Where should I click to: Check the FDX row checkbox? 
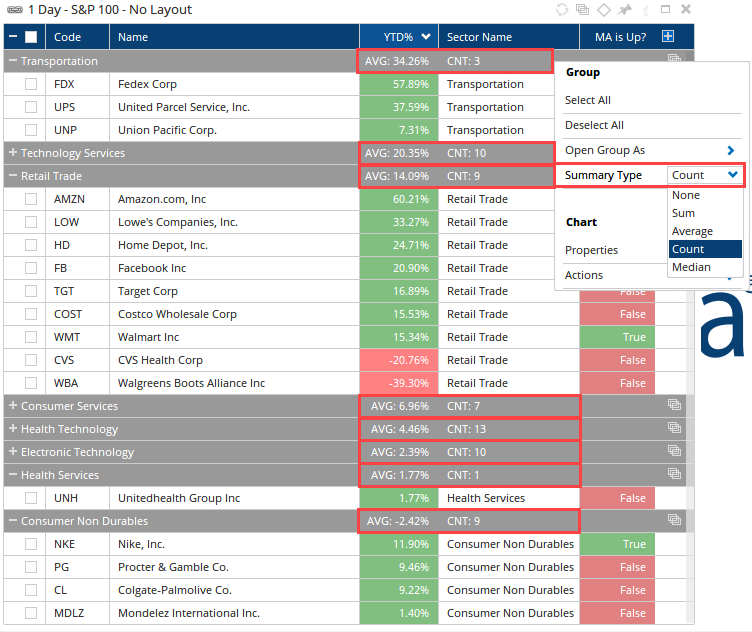31,84
